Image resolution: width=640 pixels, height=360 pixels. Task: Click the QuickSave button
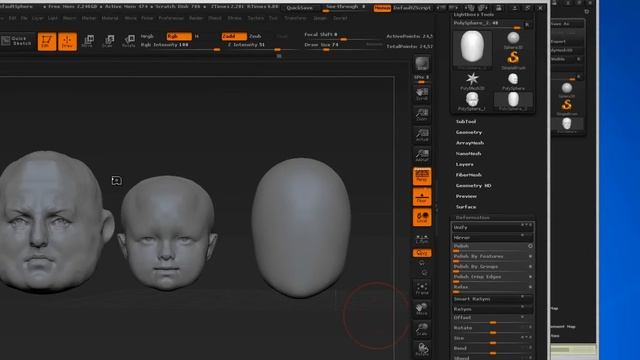(300, 8)
